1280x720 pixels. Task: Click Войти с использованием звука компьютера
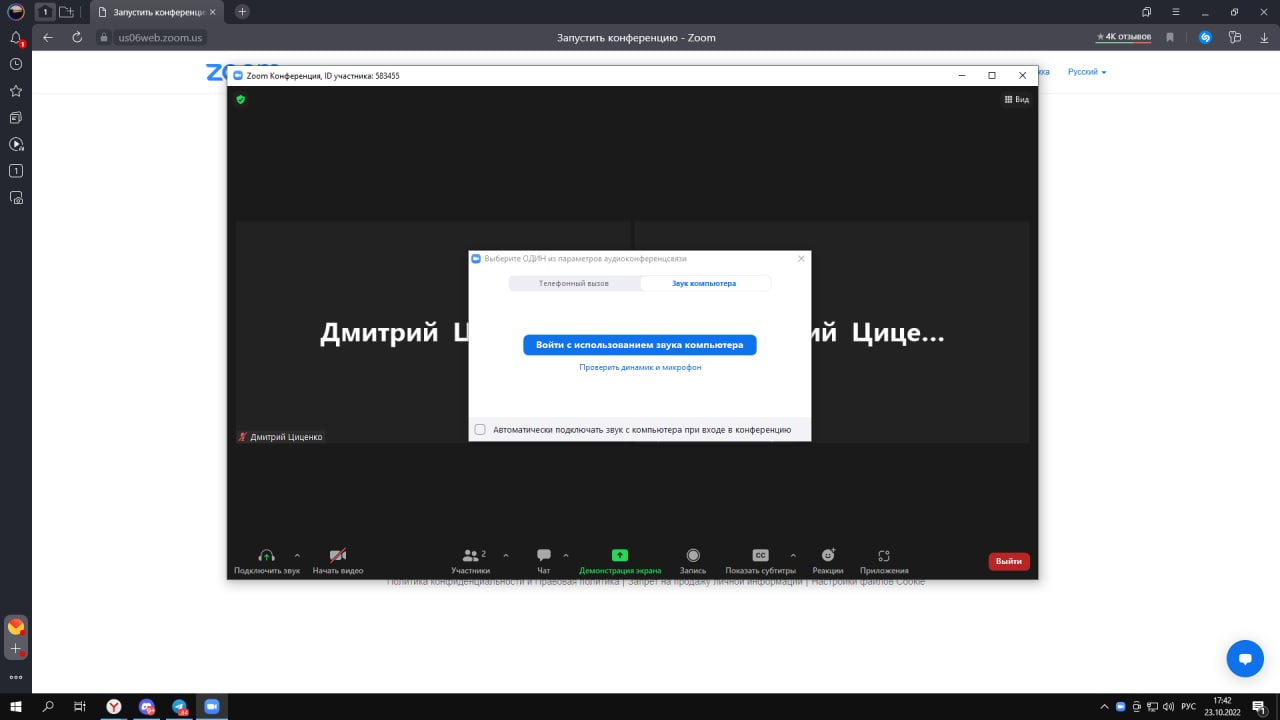[x=640, y=345]
